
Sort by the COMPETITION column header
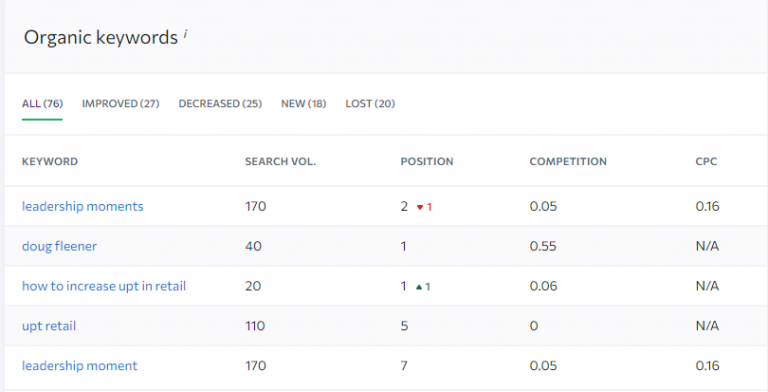pyautogui.click(x=568, y=162)
